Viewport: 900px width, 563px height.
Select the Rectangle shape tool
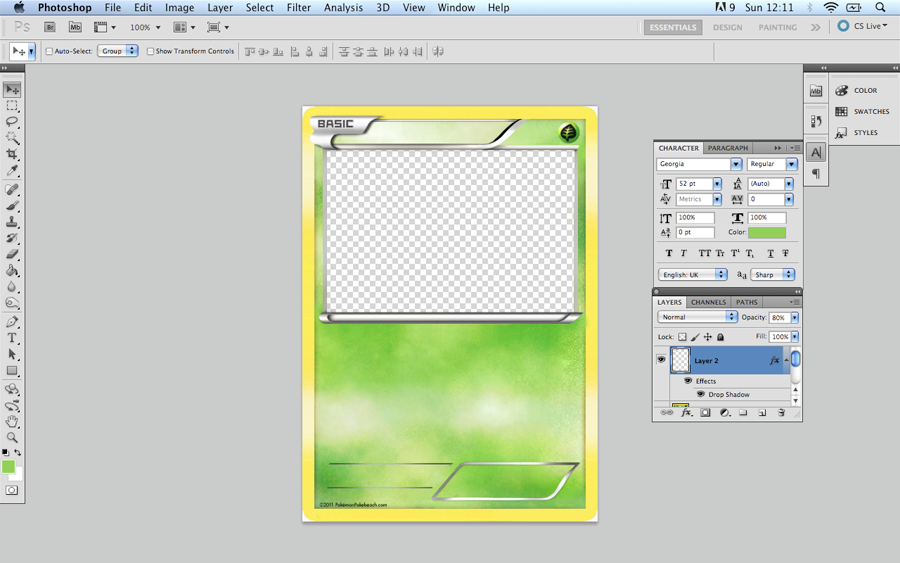tap(12, 371)
